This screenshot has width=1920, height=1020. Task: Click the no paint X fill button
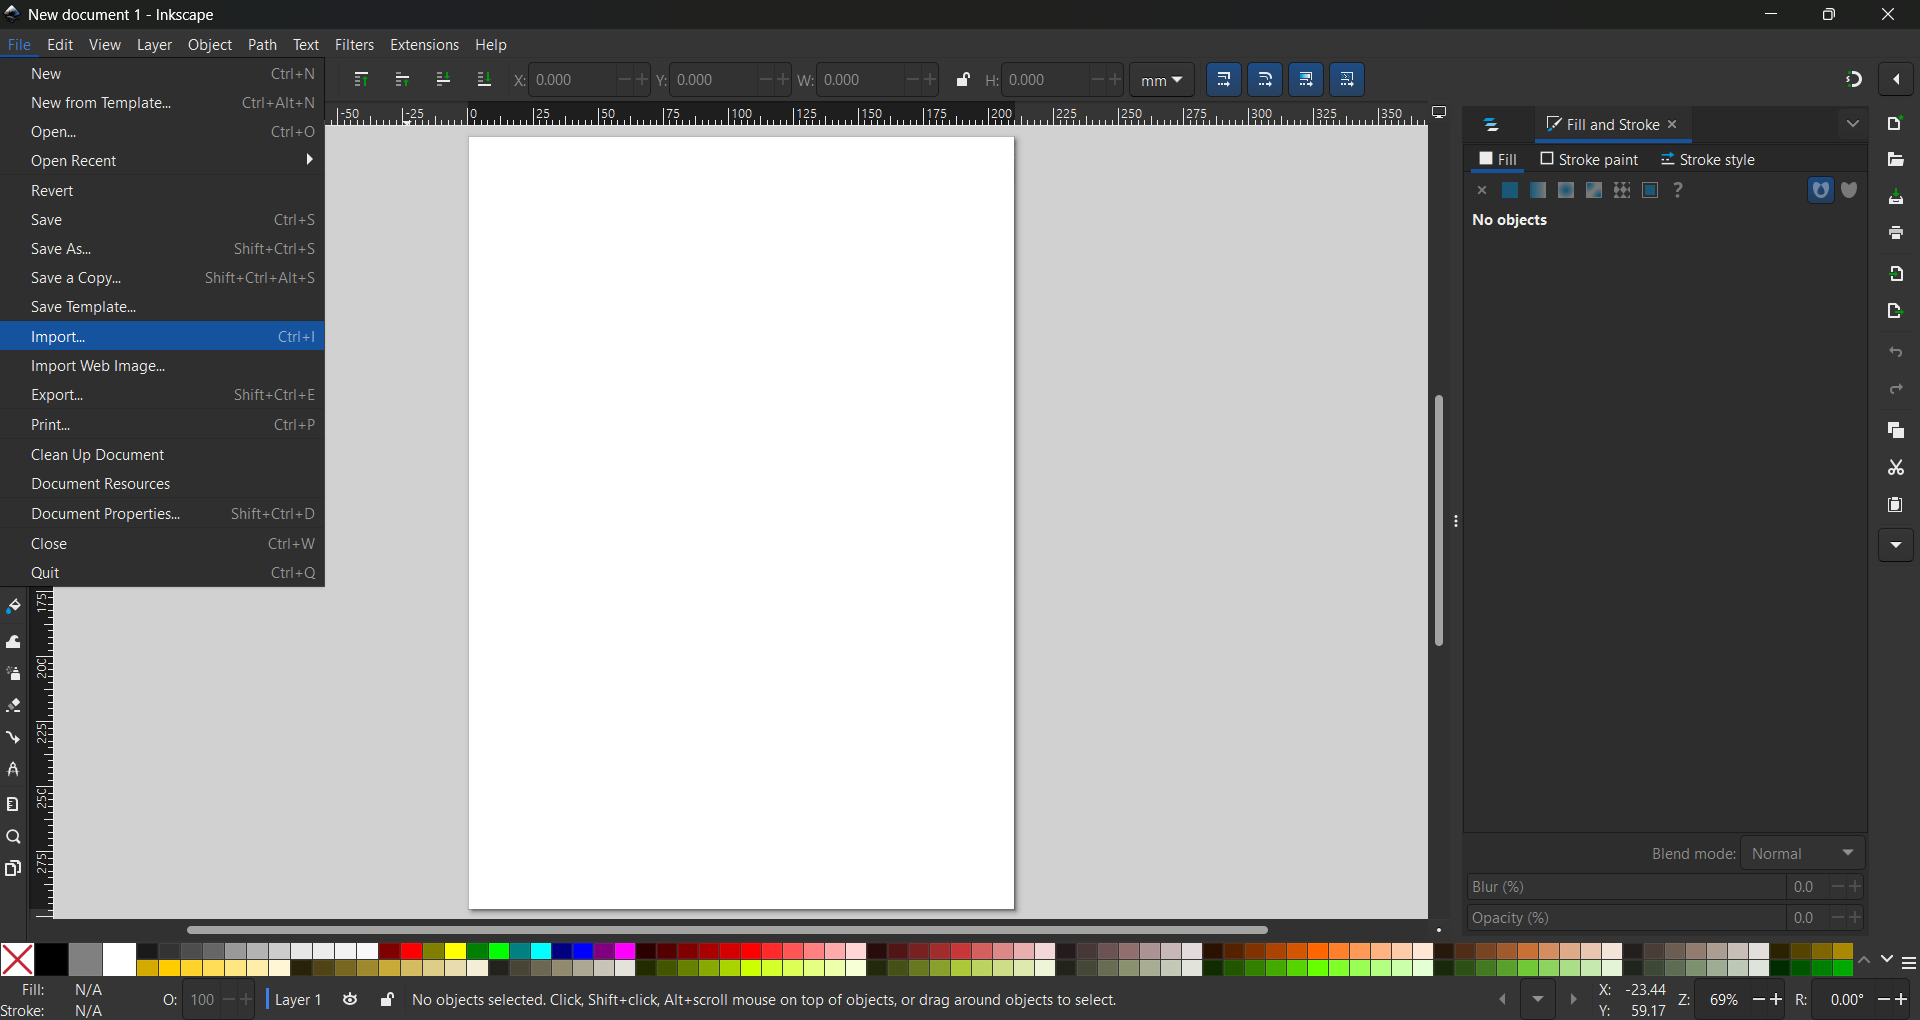point(1482,190)
